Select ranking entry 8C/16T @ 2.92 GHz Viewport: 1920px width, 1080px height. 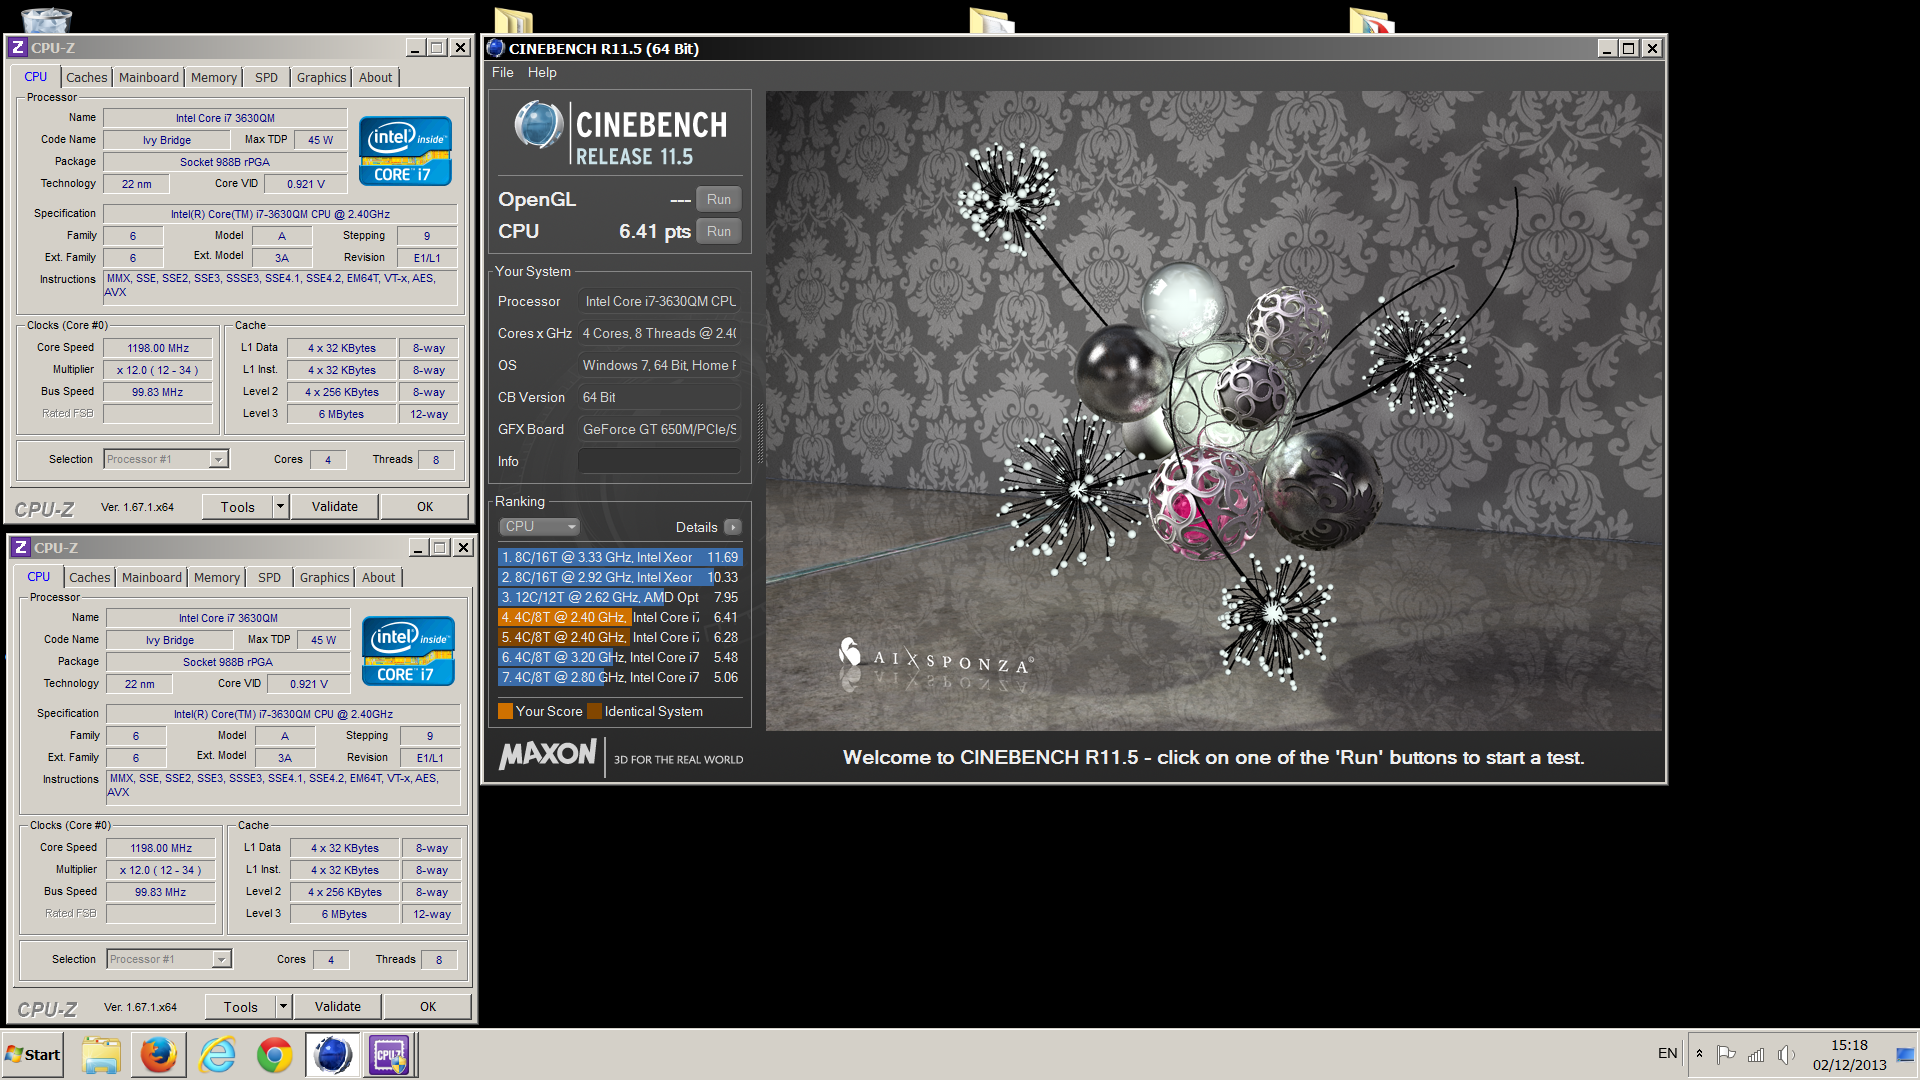click(x=620, y=577)
